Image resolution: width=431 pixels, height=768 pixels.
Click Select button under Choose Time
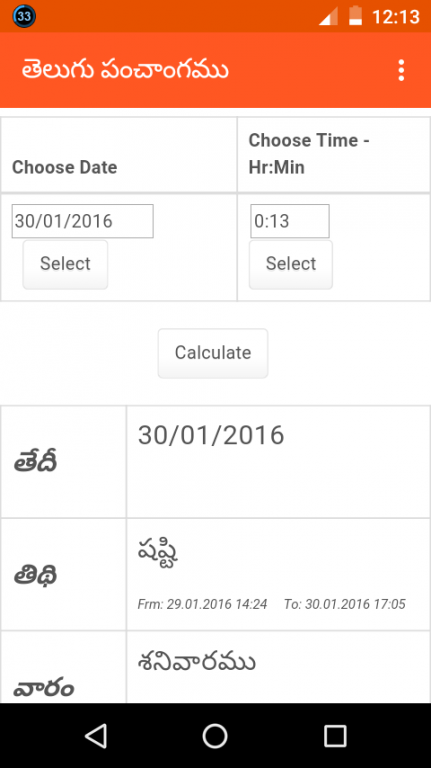coord(291,264)
